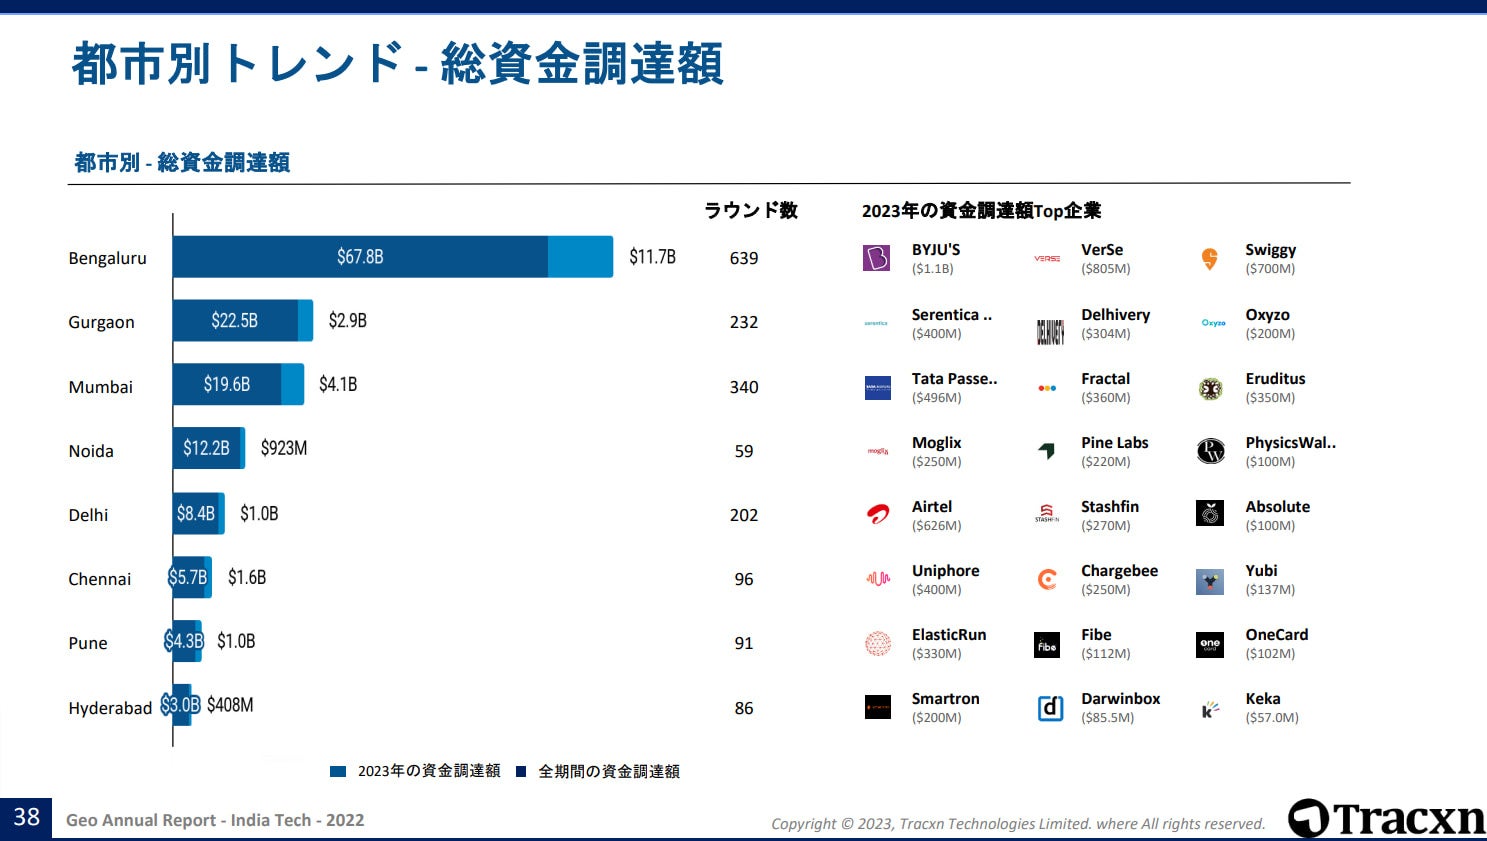Click the Fractal three-dot logo
This screenshot has height=841, width=1487.
(1047, 388)
